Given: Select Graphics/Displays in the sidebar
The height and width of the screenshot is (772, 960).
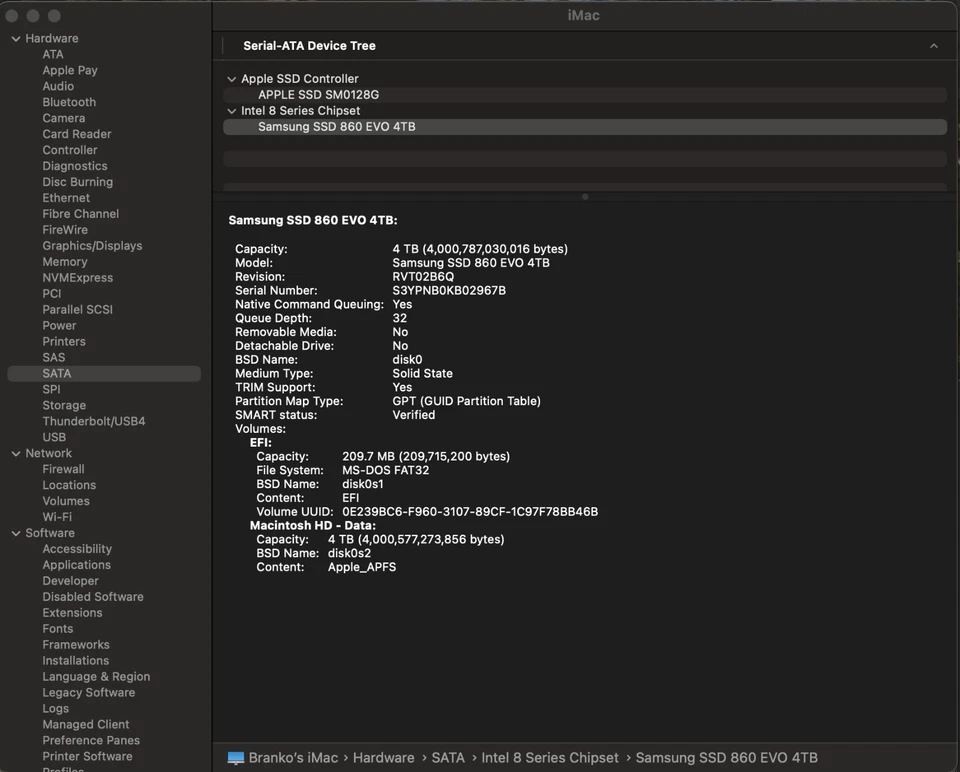Looking at the screenshot, I should point(92,245).
